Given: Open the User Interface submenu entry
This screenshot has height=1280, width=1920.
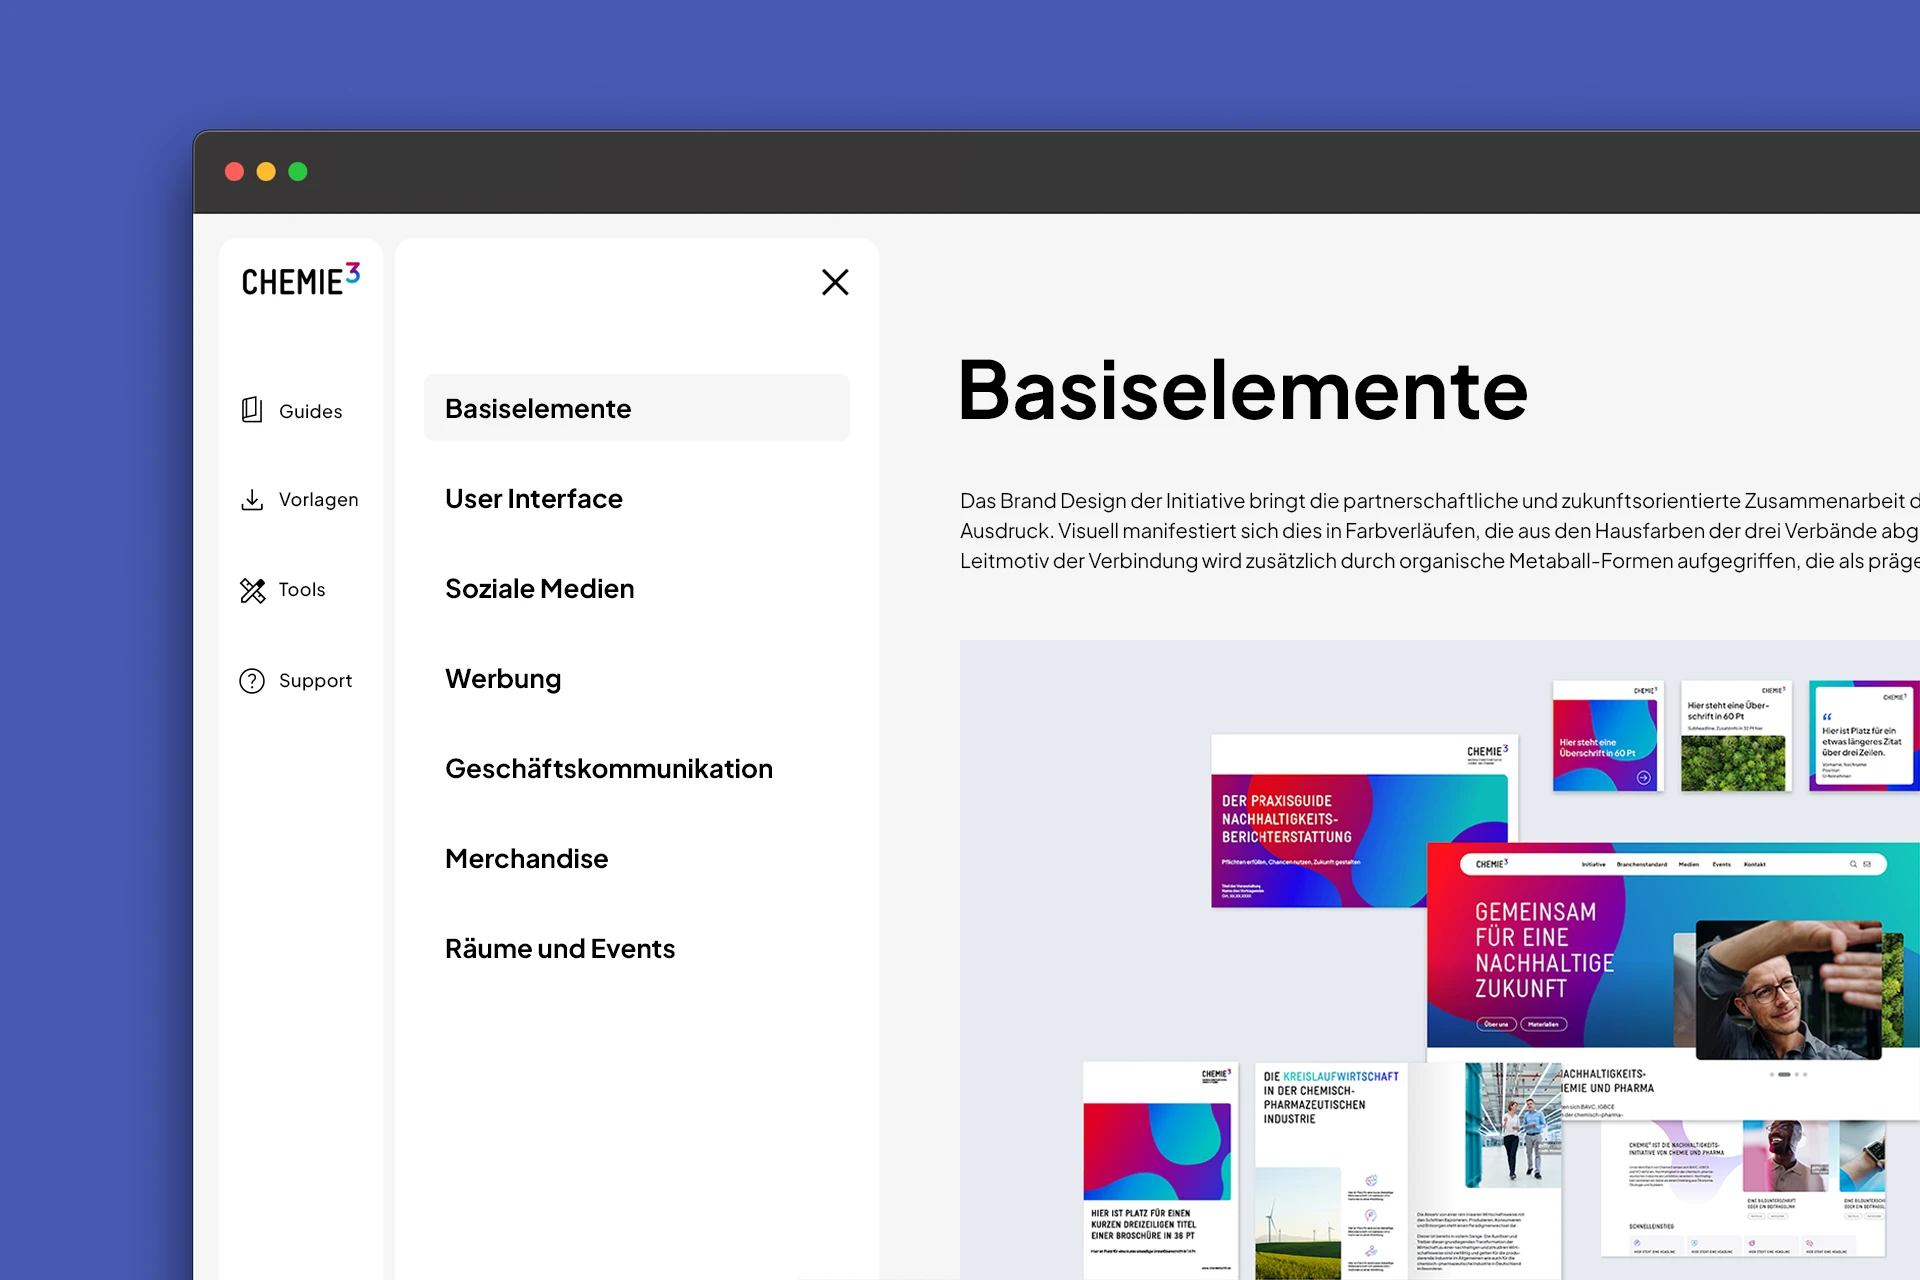Looking at the screenshot, I should click(x=534, y=499).
